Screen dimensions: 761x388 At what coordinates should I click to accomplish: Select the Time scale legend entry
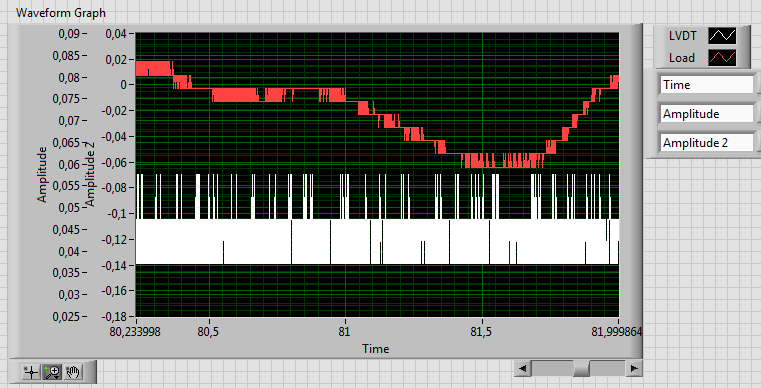tap(706, 85)
